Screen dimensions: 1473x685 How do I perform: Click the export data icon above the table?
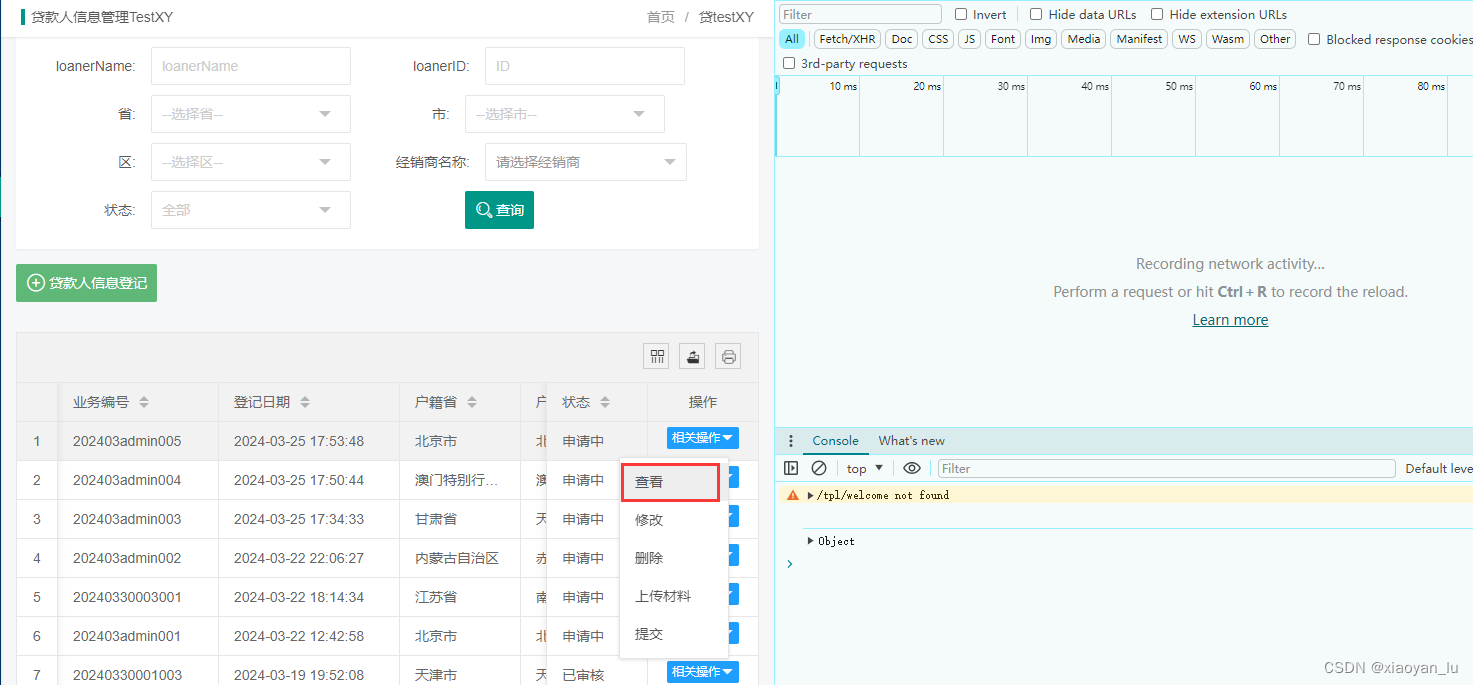coord(691,356)
